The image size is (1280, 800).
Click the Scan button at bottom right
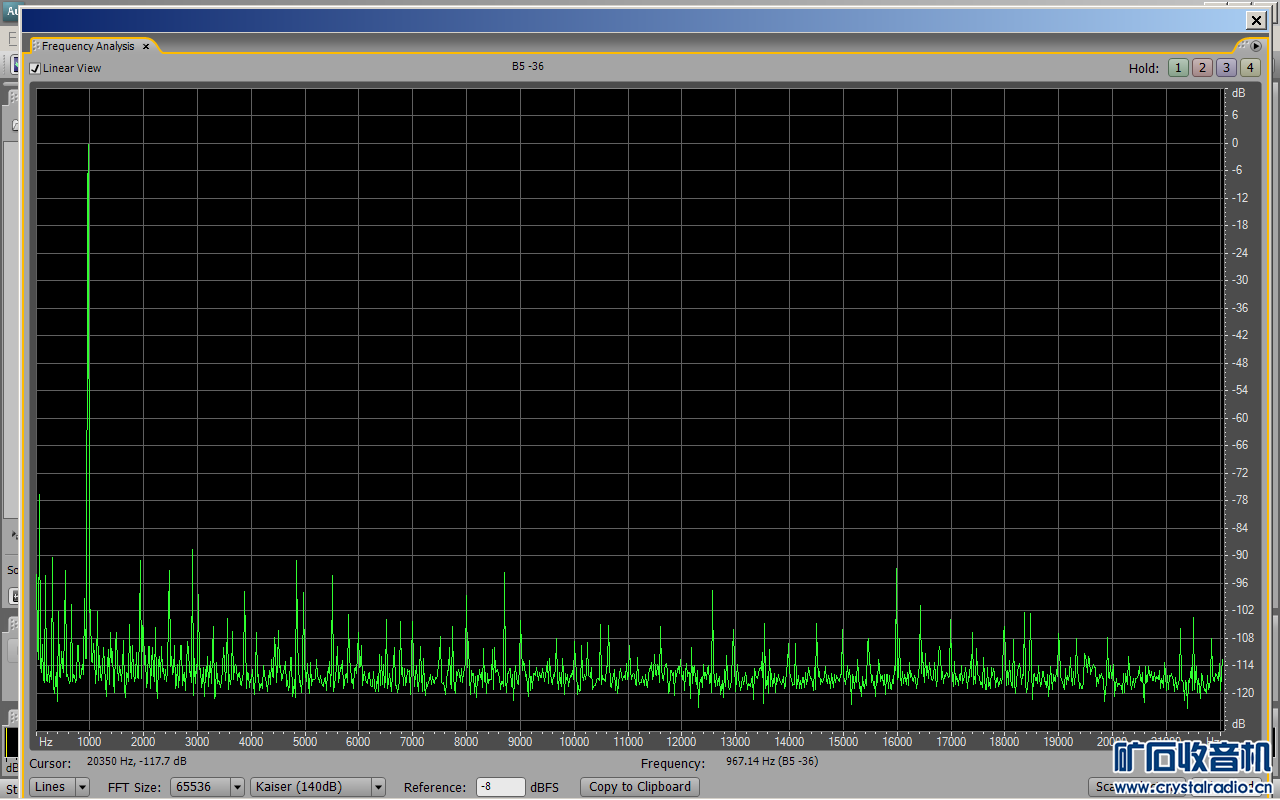1105,787
